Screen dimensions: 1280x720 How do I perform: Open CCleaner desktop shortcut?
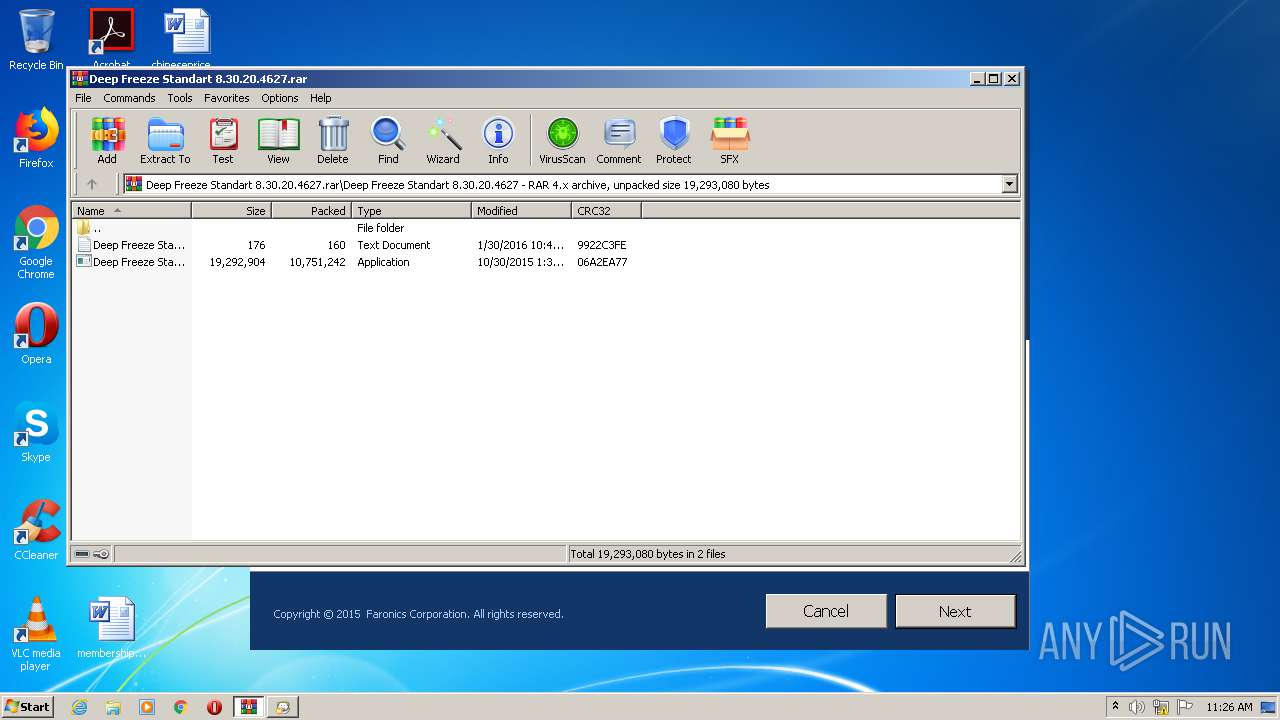coord(36,530)
